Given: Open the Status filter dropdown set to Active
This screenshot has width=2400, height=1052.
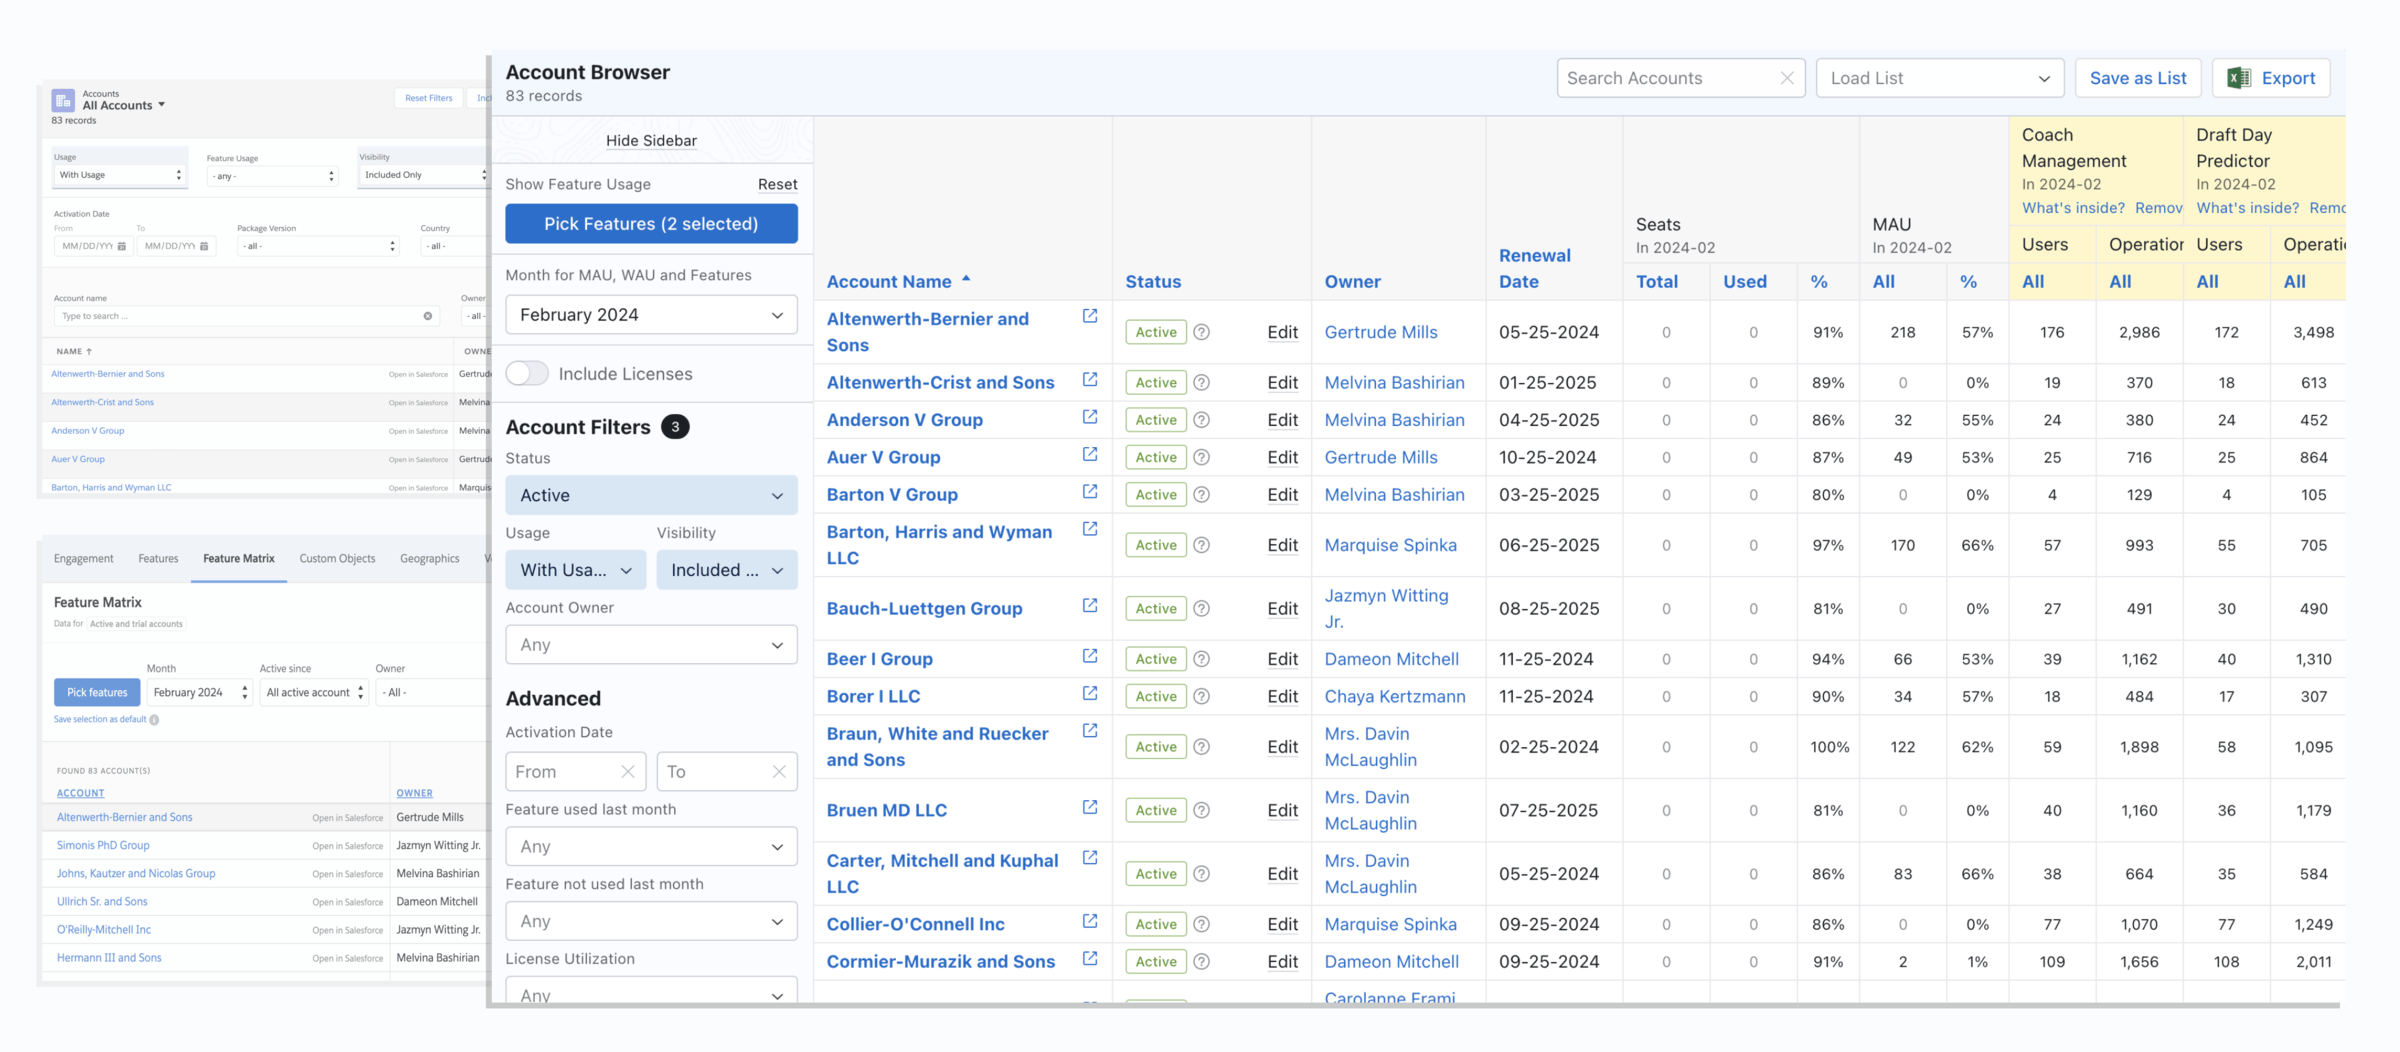Looking at the screenshot, I should [651, 495].
